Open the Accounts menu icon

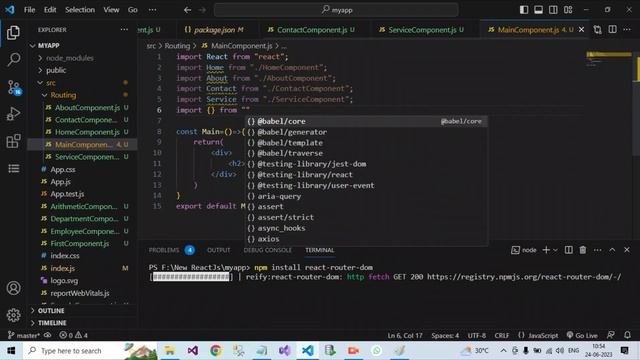[13, 288]
